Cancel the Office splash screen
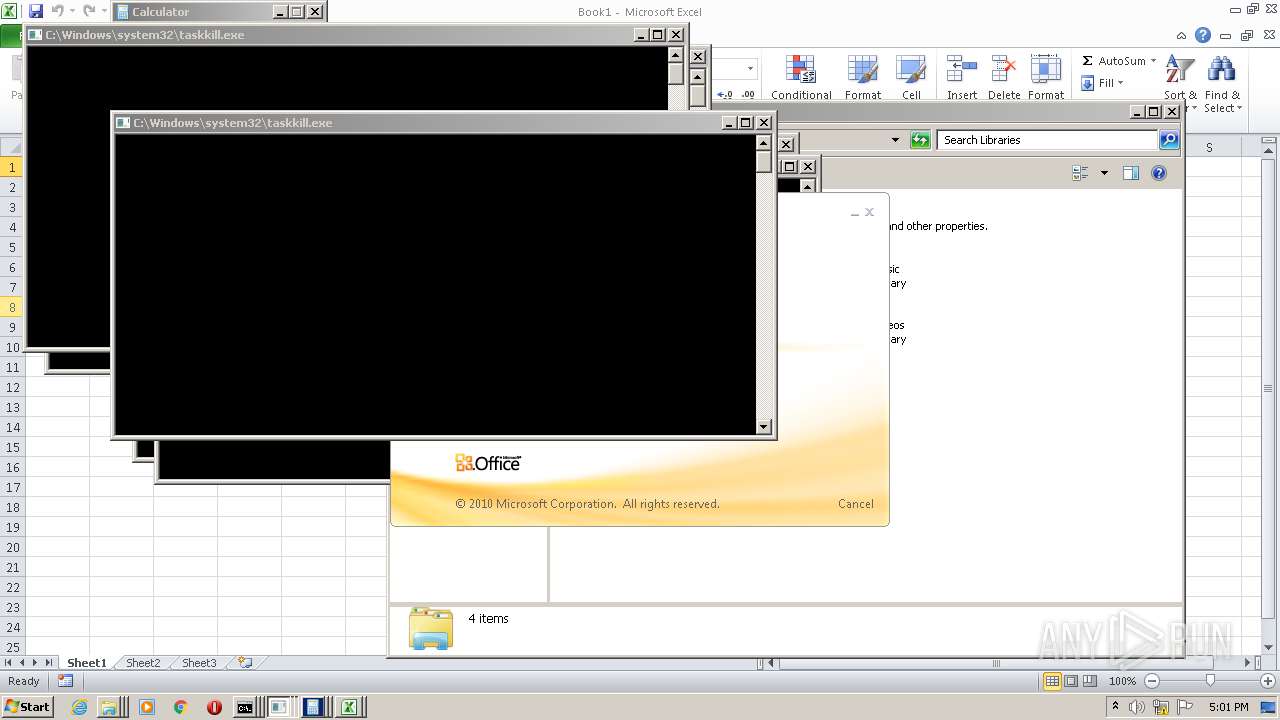This screenshot has width=1280, height=720. point(856,504)
